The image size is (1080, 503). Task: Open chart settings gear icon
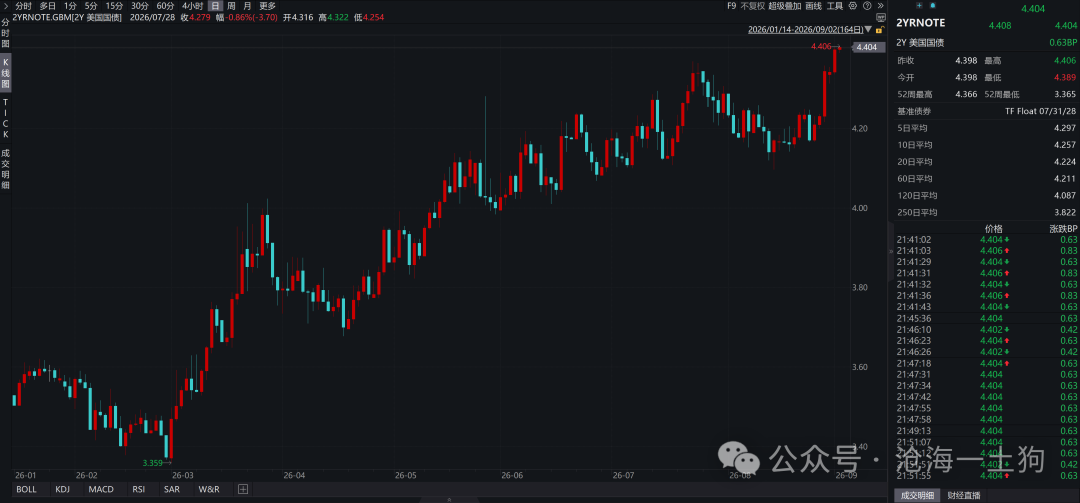pyautogui.click(x=853, y=6)
